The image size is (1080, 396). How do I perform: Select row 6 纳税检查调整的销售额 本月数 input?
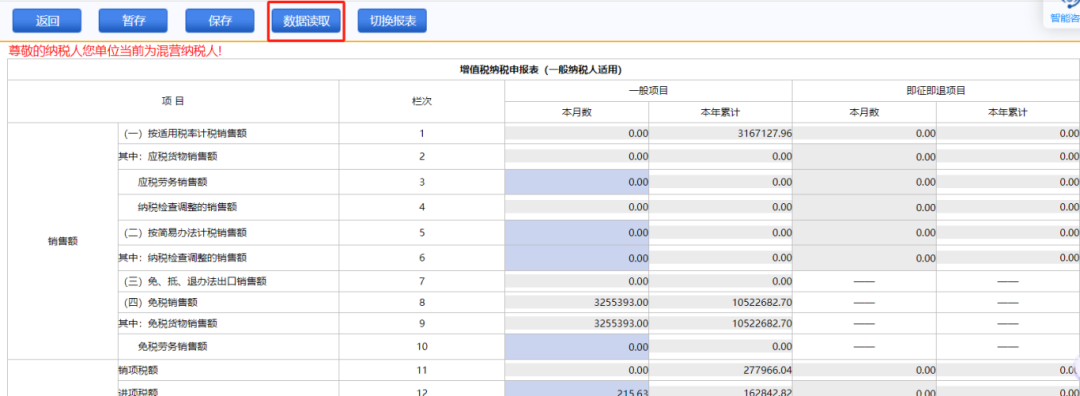(577, 258)
